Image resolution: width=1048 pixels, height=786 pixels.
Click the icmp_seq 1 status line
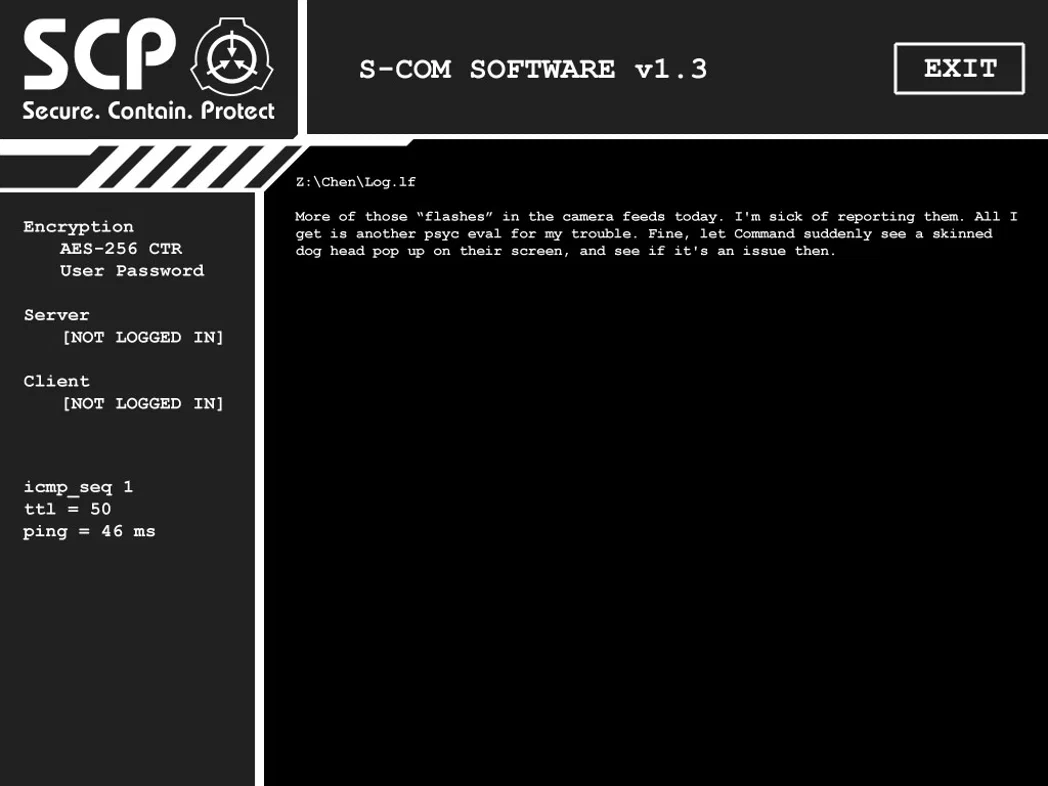(78, 487)
